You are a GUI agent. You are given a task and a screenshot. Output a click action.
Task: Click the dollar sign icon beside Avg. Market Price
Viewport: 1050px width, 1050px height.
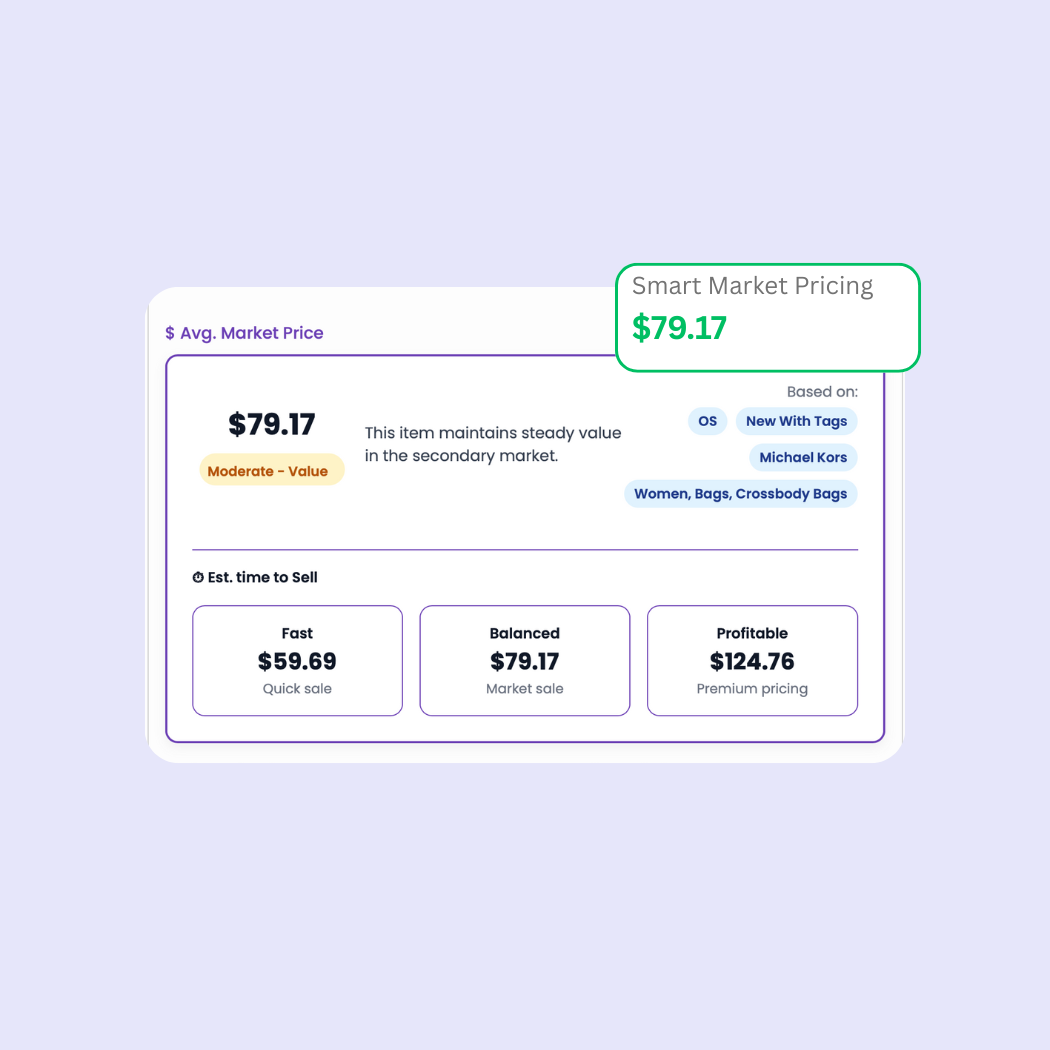coord(168,333)
